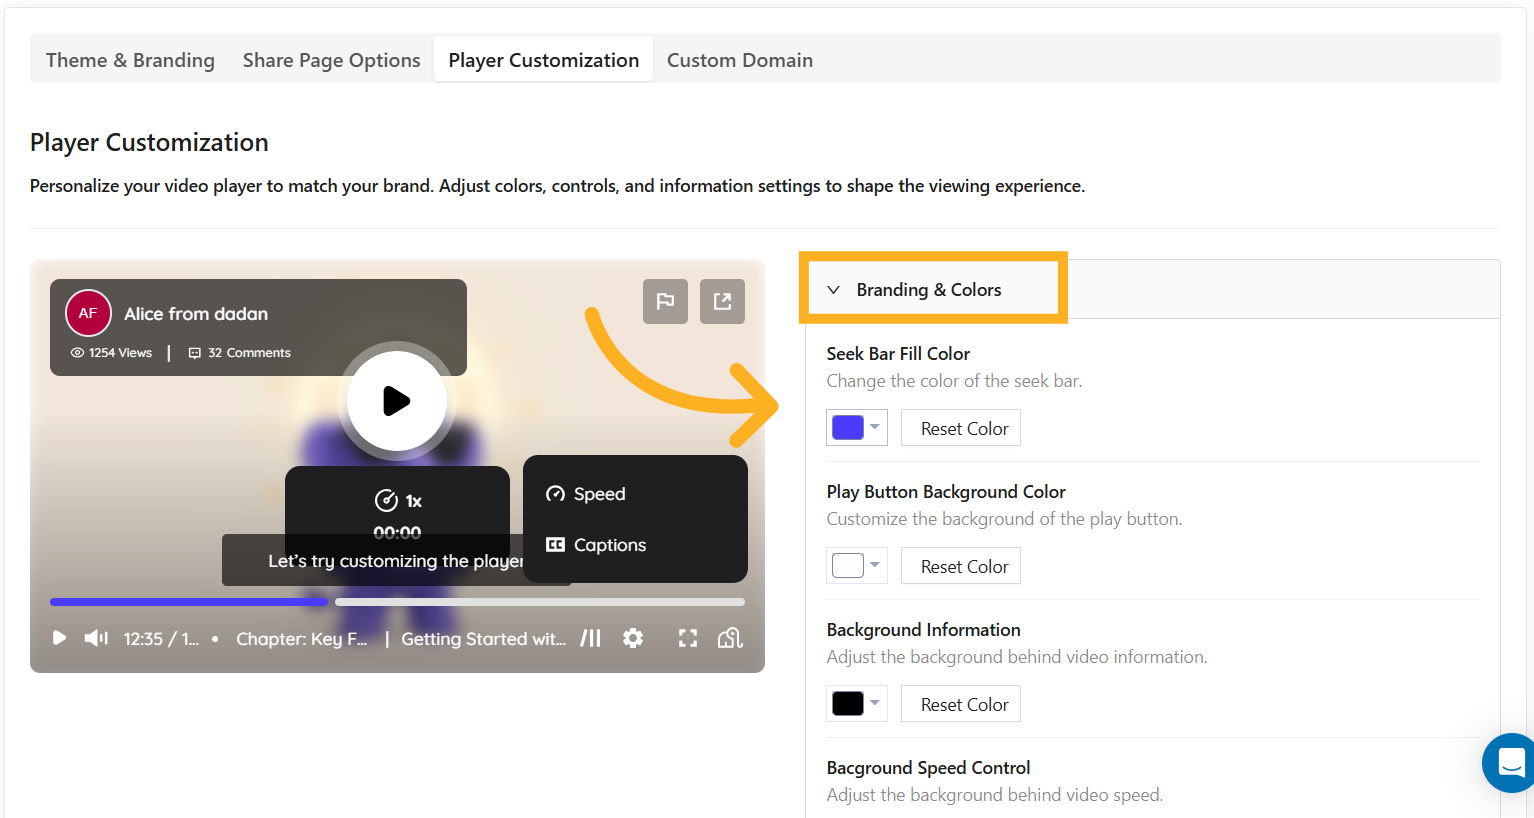Viewport: 1534px width, 818px height.
Task: Click the flag icon on the video preview
Action: click(665, 301)
